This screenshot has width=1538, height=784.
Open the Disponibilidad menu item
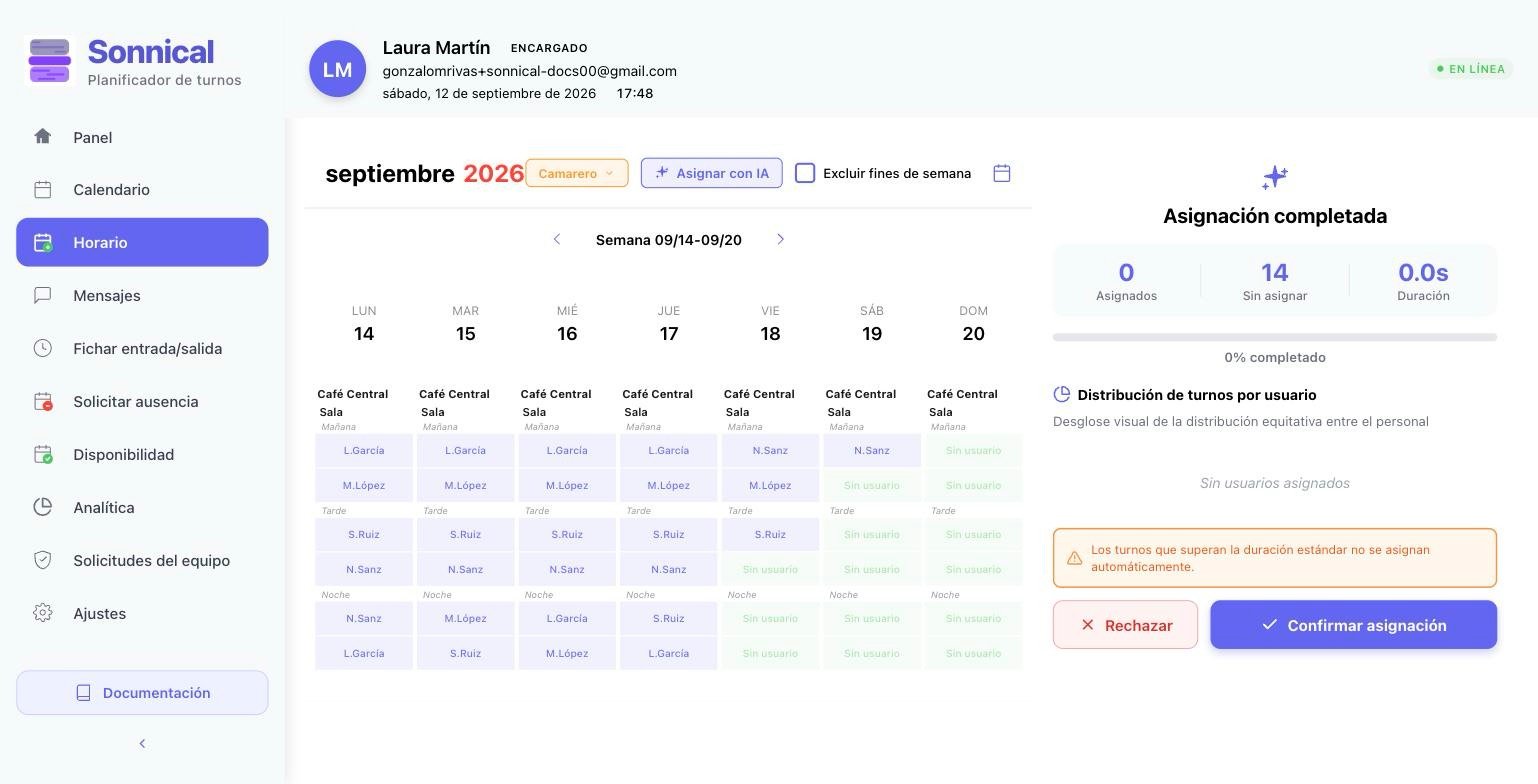point(142,454)
